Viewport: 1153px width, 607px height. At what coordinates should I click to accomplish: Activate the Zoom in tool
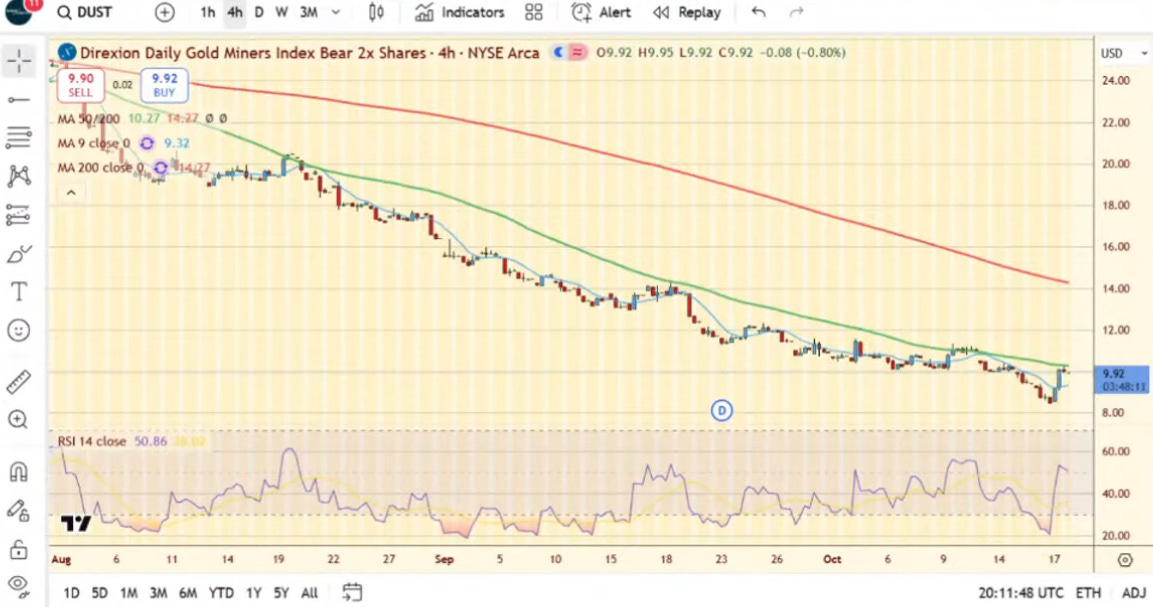(19, 419)
